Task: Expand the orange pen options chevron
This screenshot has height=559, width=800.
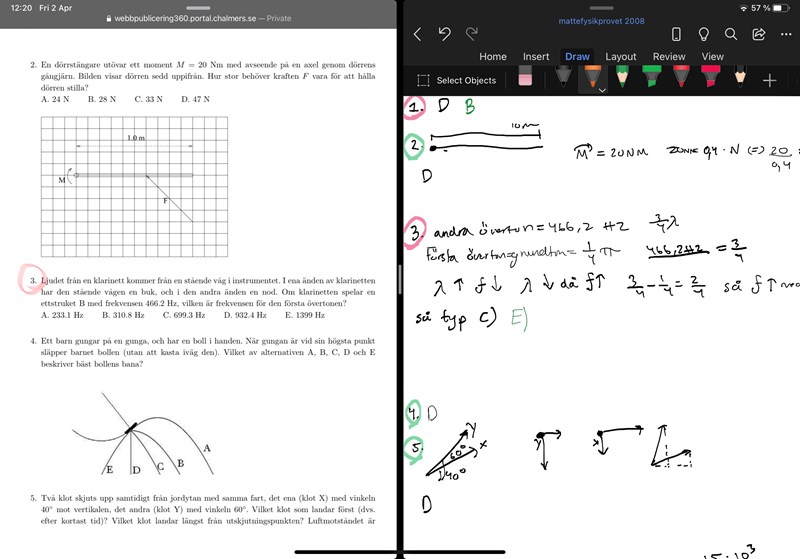Action: 602,91
